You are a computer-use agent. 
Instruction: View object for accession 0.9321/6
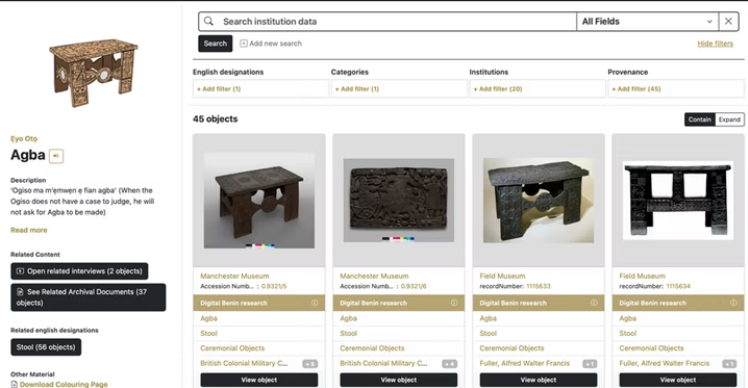(399, 380)
